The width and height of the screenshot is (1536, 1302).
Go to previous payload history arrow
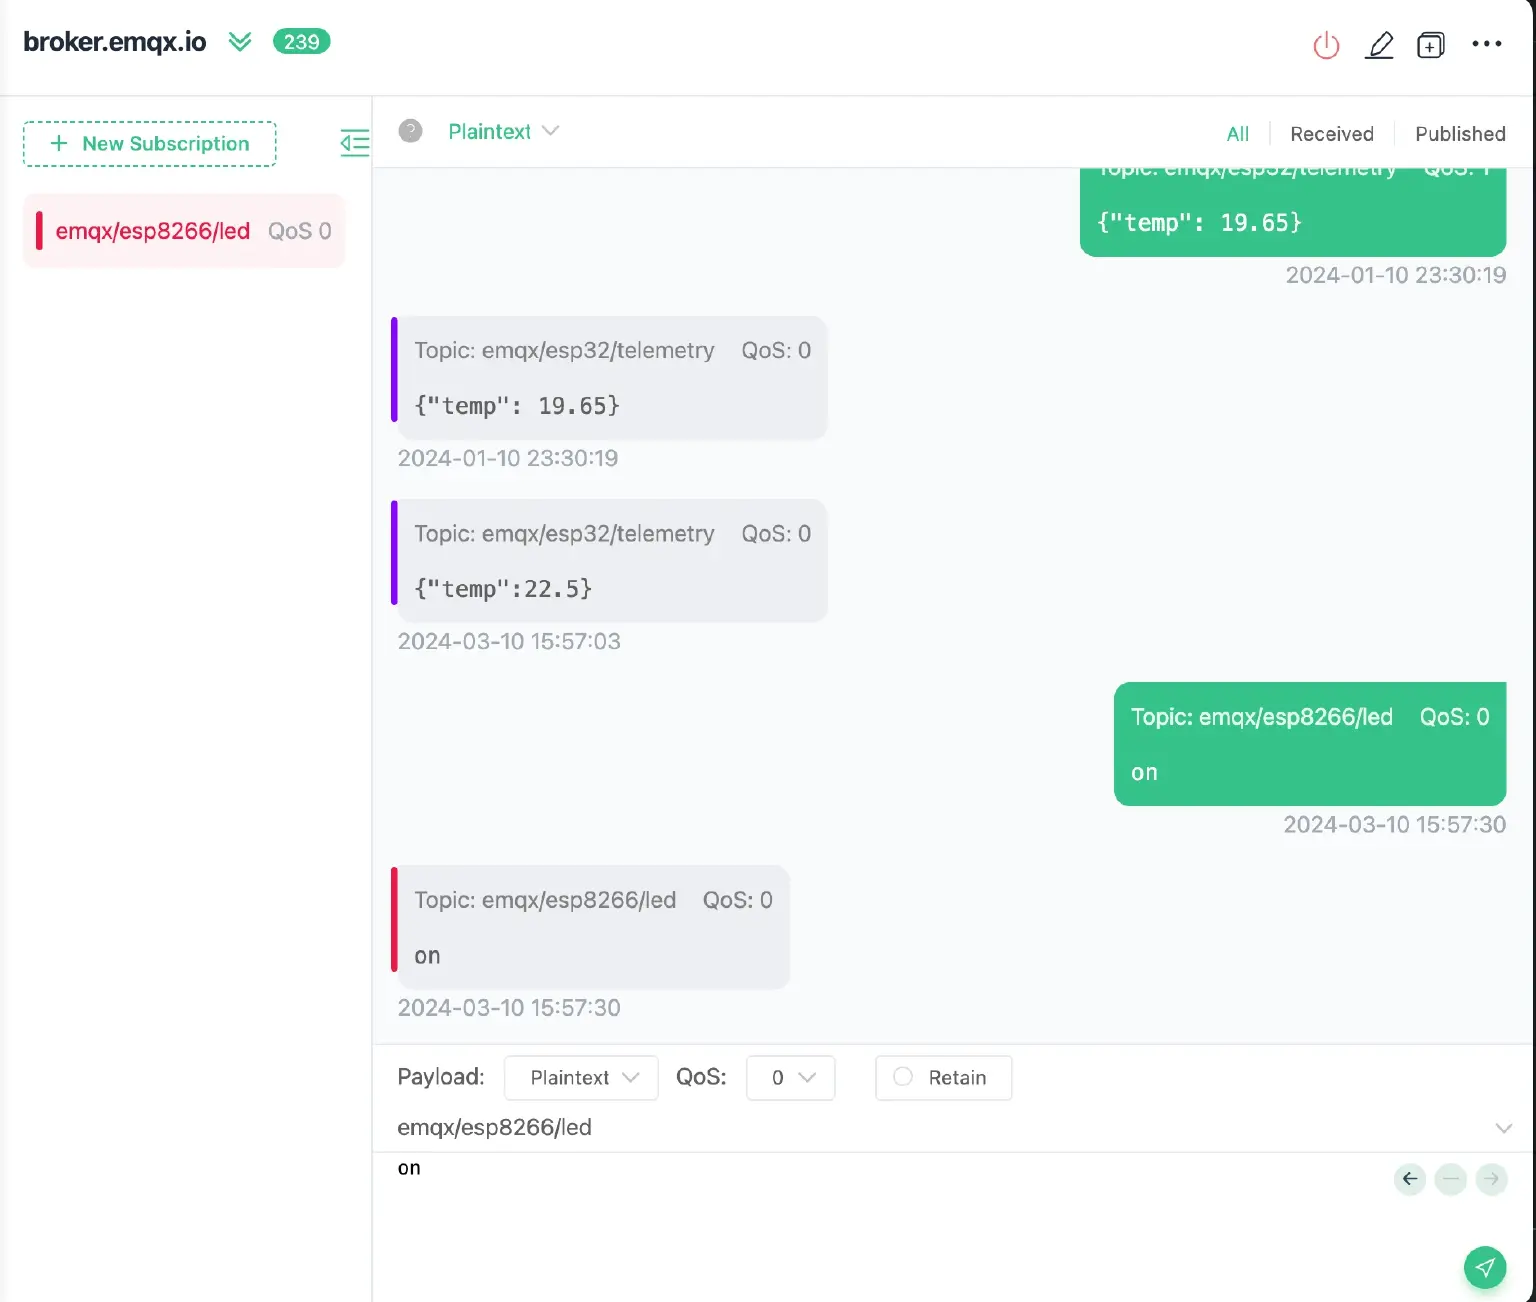click(1410, 1179)
